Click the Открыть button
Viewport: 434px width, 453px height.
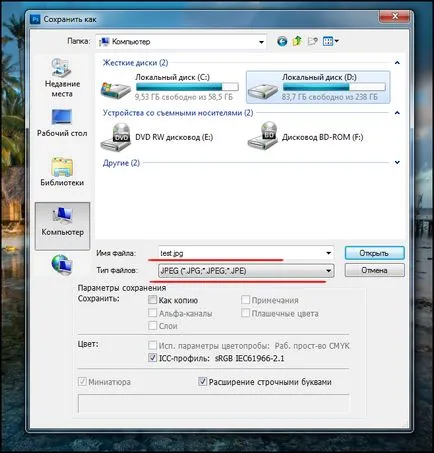[x=374, y=253]
